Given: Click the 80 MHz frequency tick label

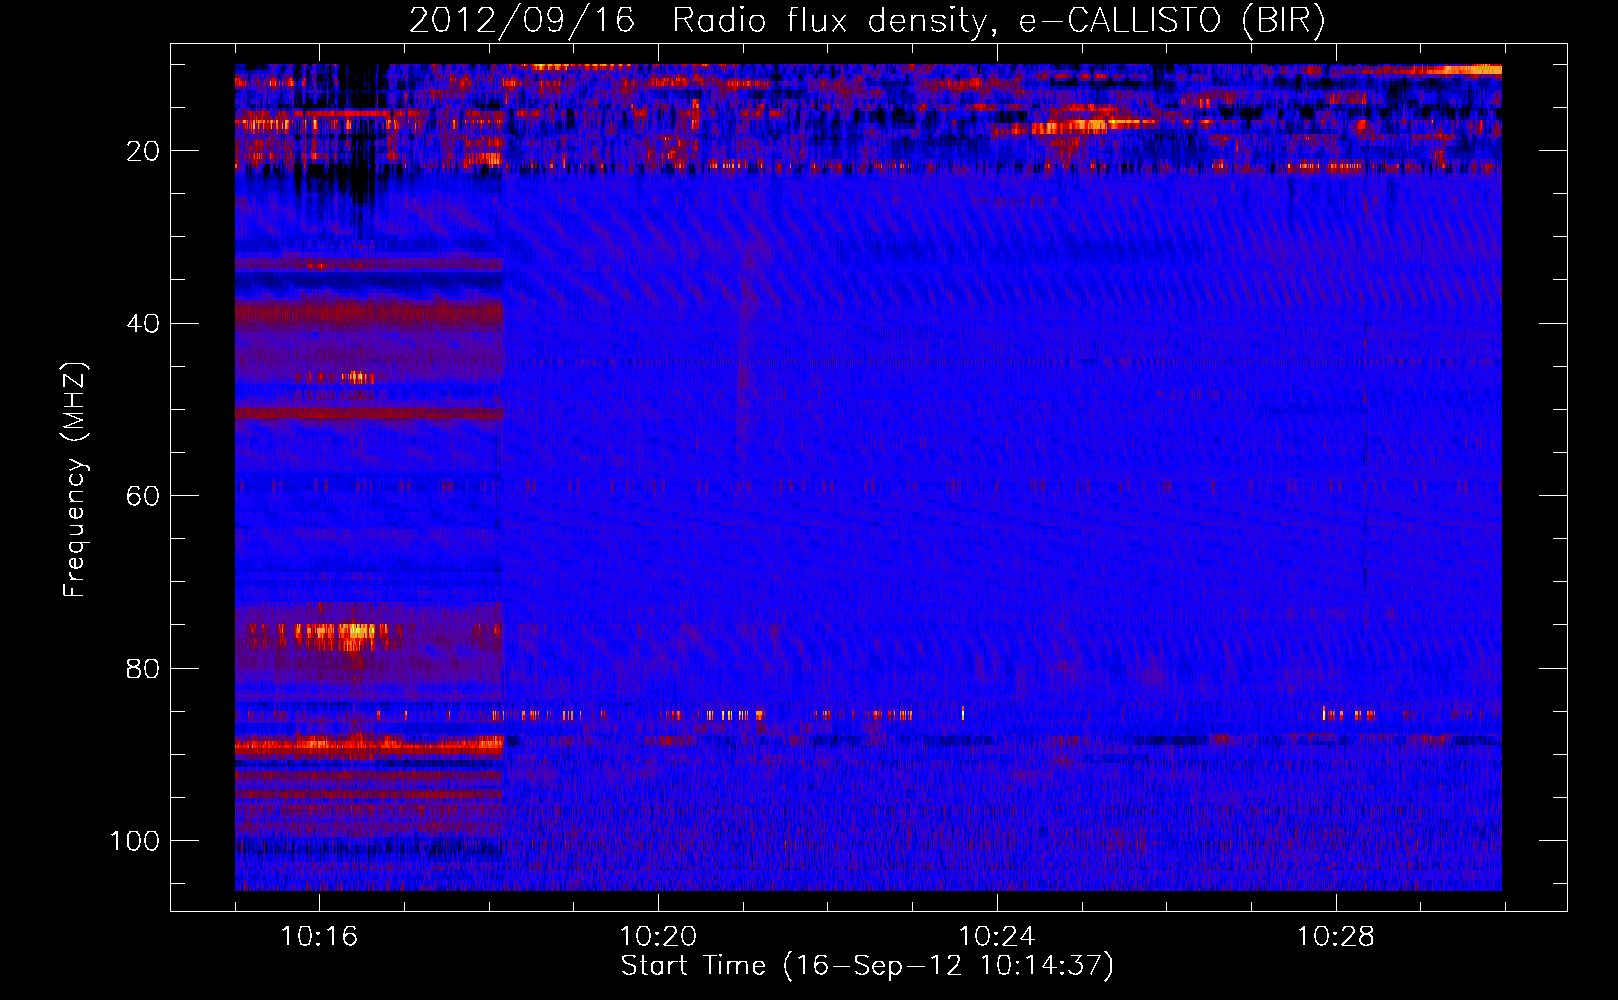Looking at the screenshot, I should (x=143, y=669).
